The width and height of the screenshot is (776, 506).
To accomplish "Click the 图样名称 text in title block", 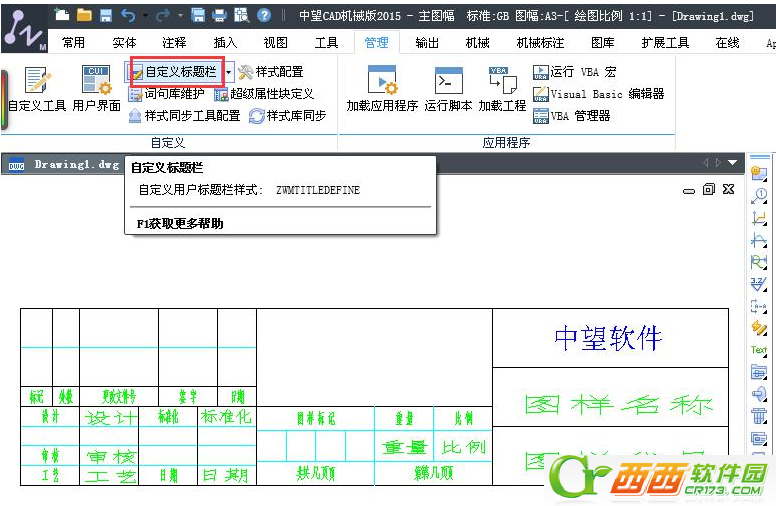I will 619,405.
